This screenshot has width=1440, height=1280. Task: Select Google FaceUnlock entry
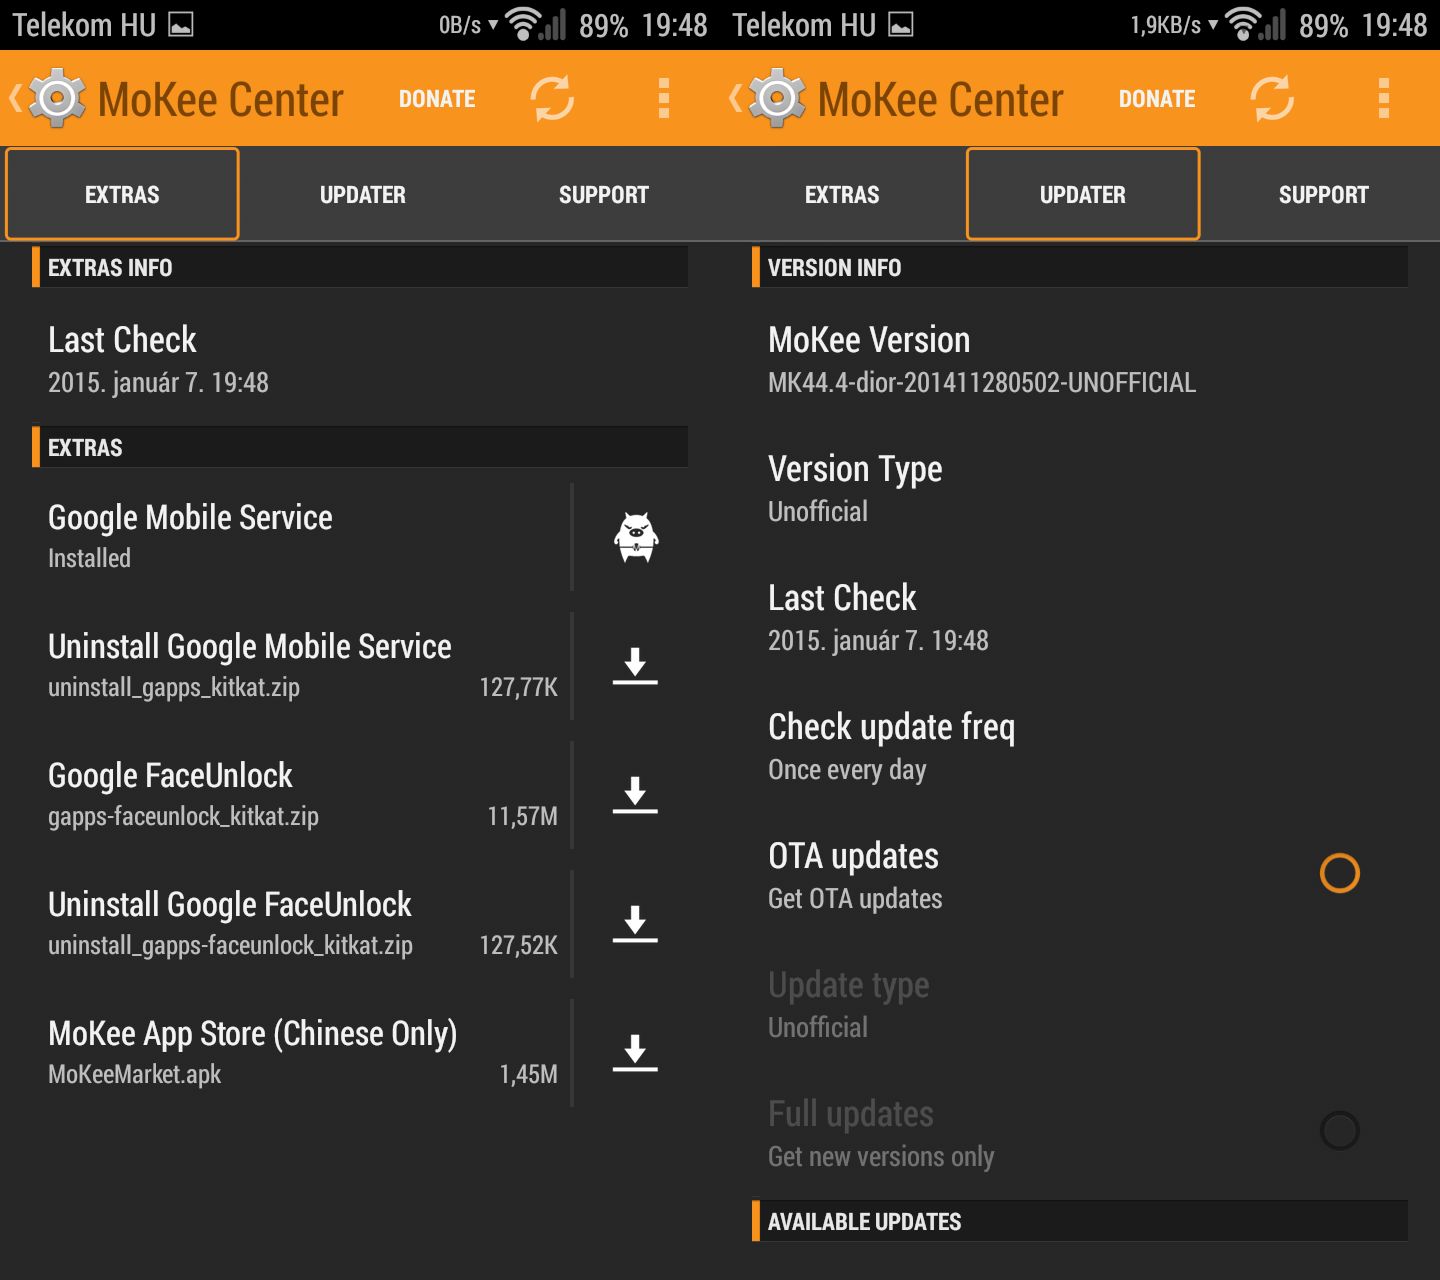[300, 794]
